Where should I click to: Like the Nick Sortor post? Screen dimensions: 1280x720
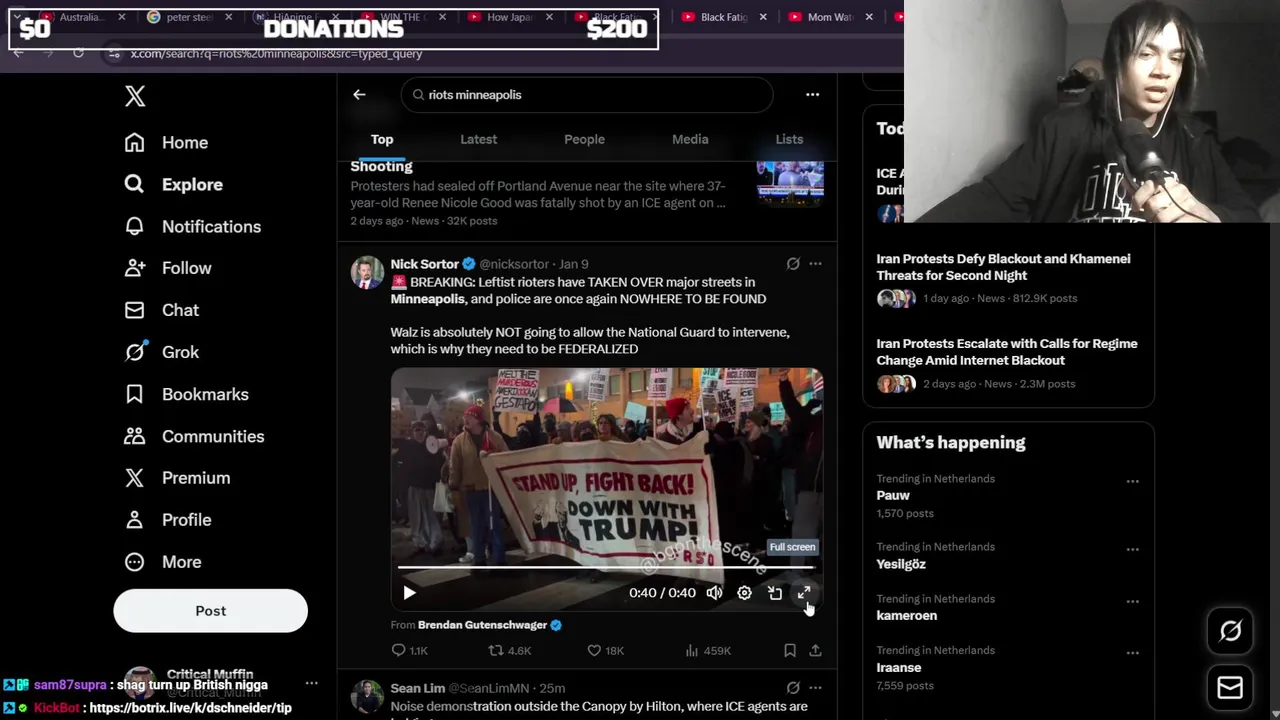coord(605,650)
